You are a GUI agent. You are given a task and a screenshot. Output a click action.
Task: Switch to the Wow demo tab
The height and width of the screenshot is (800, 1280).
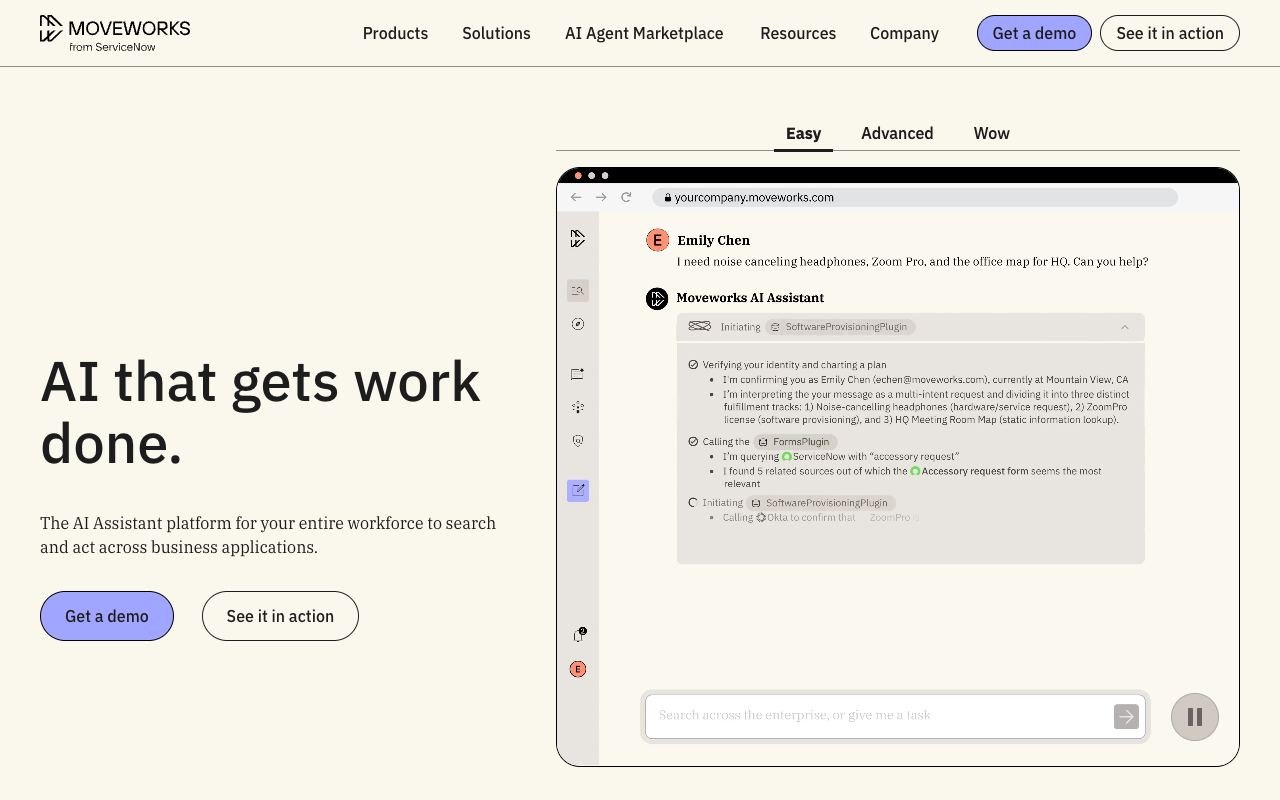(991, 134)
